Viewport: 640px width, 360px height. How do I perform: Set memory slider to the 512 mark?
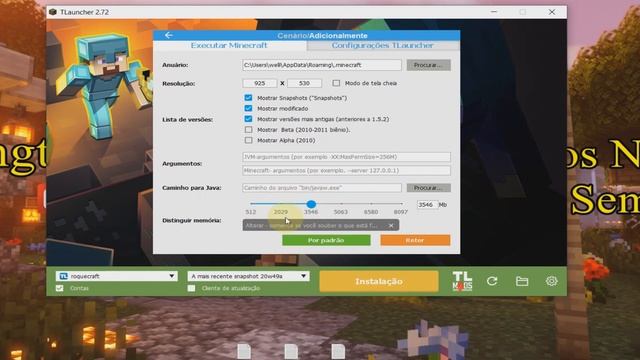pos(251,204)
